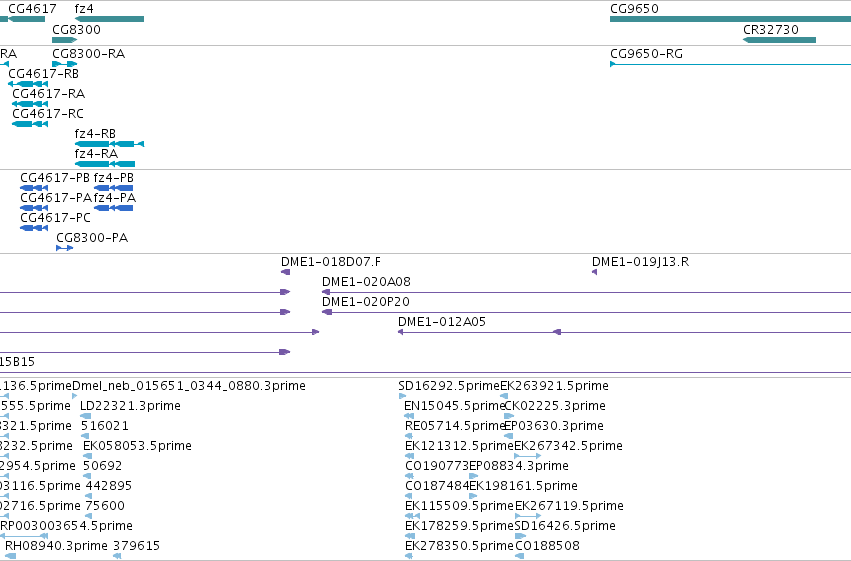
Task: Click the CR32730 gene feature
Action: (779, 40)
